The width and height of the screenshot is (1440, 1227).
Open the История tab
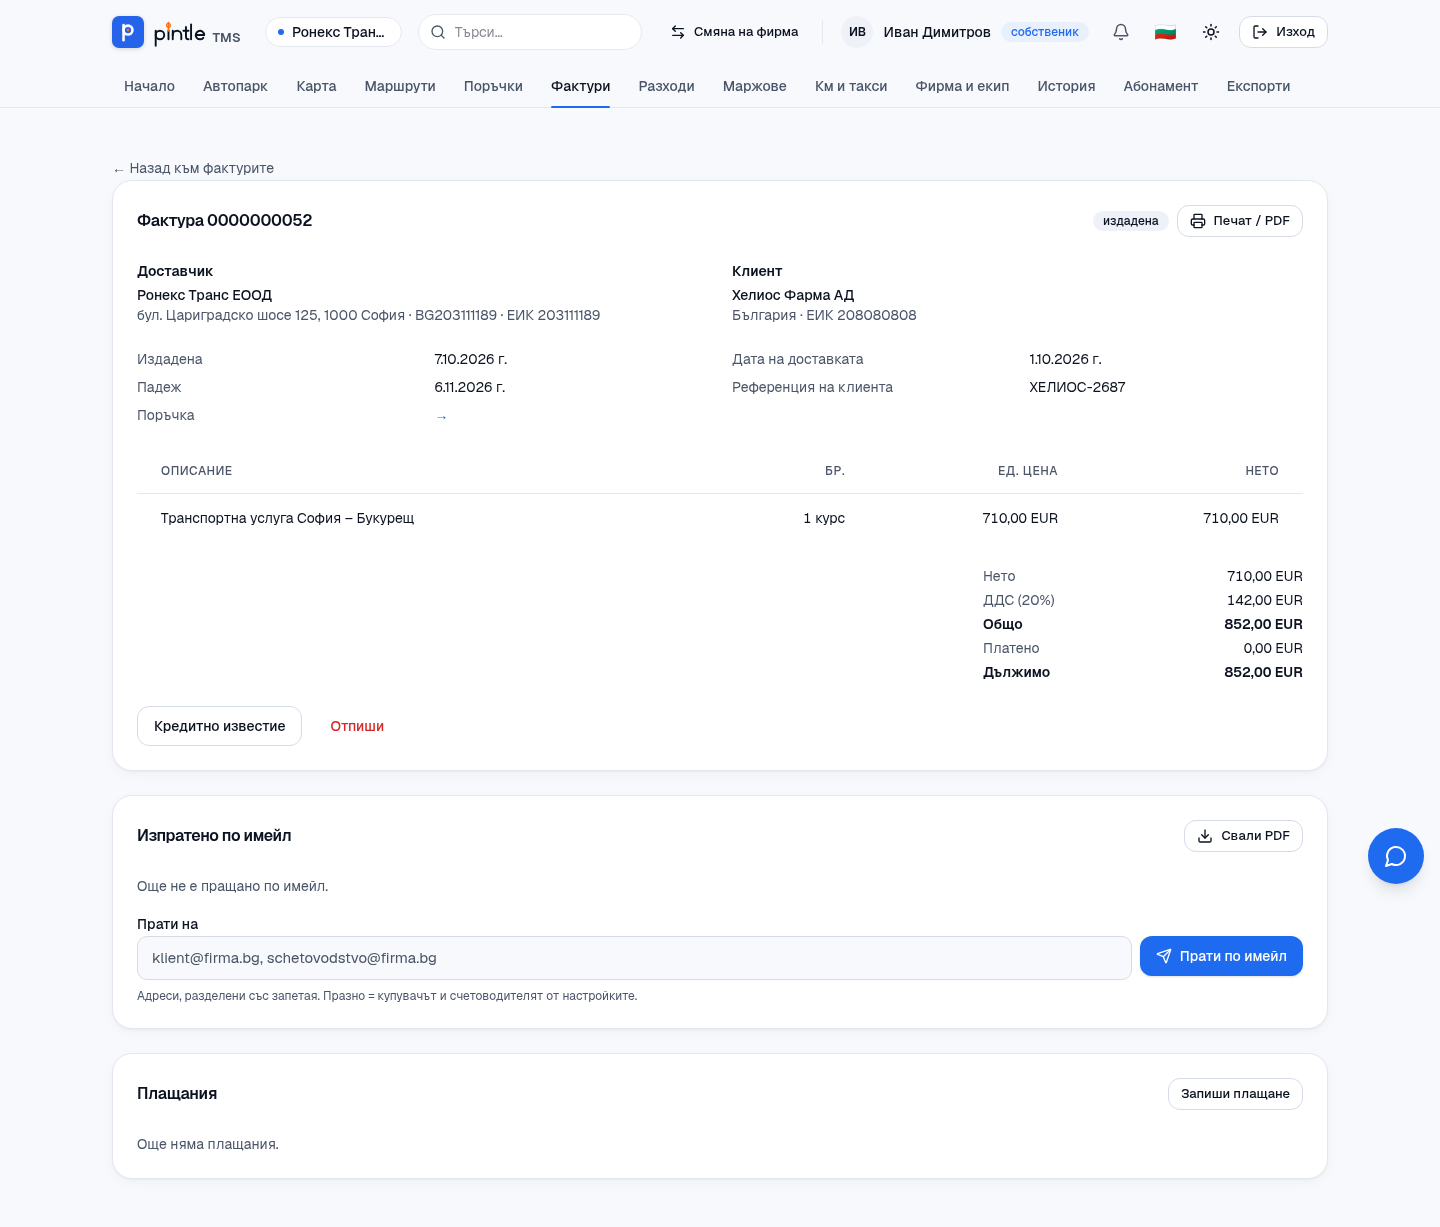1066,86
